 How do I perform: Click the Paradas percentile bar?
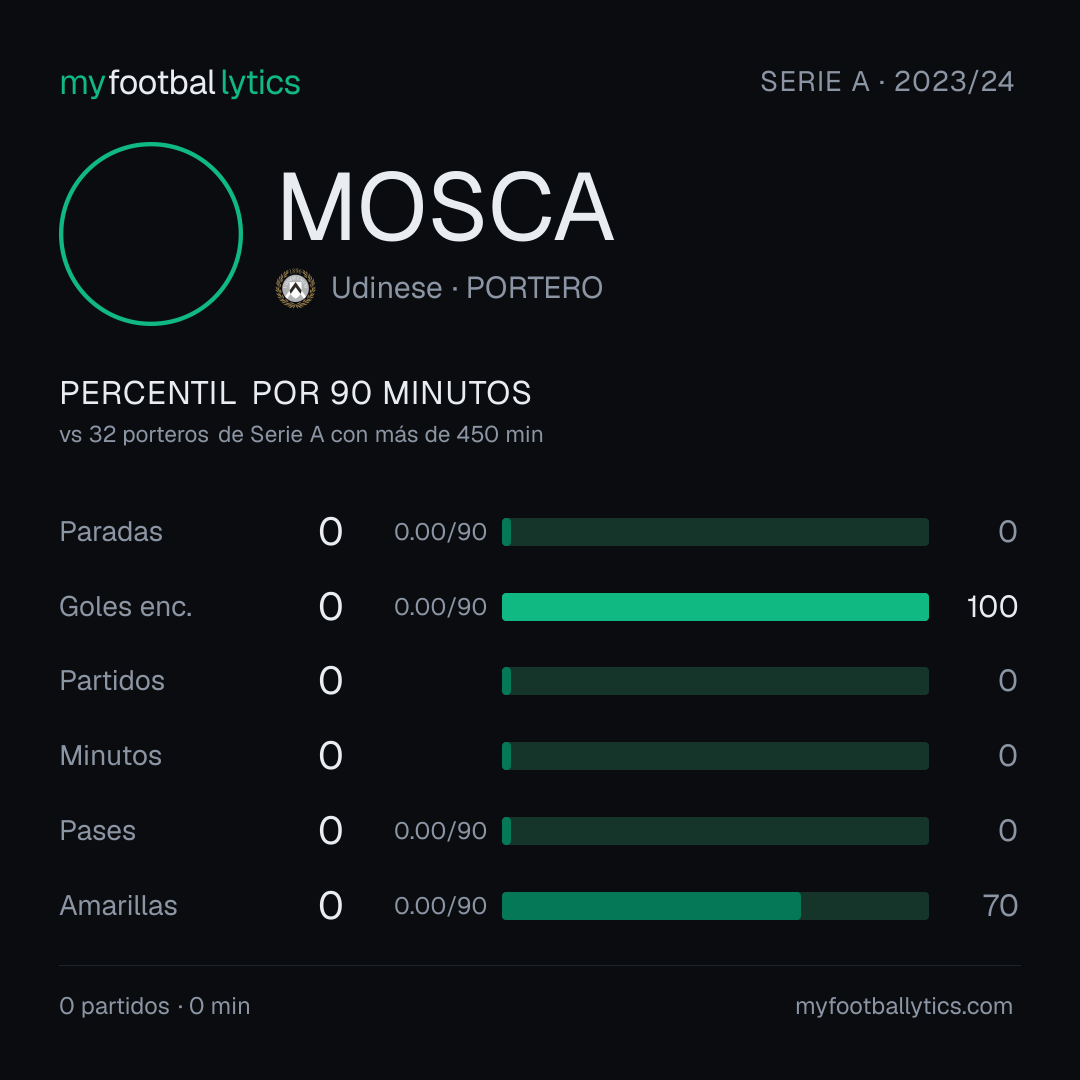(x=715, y=532)
